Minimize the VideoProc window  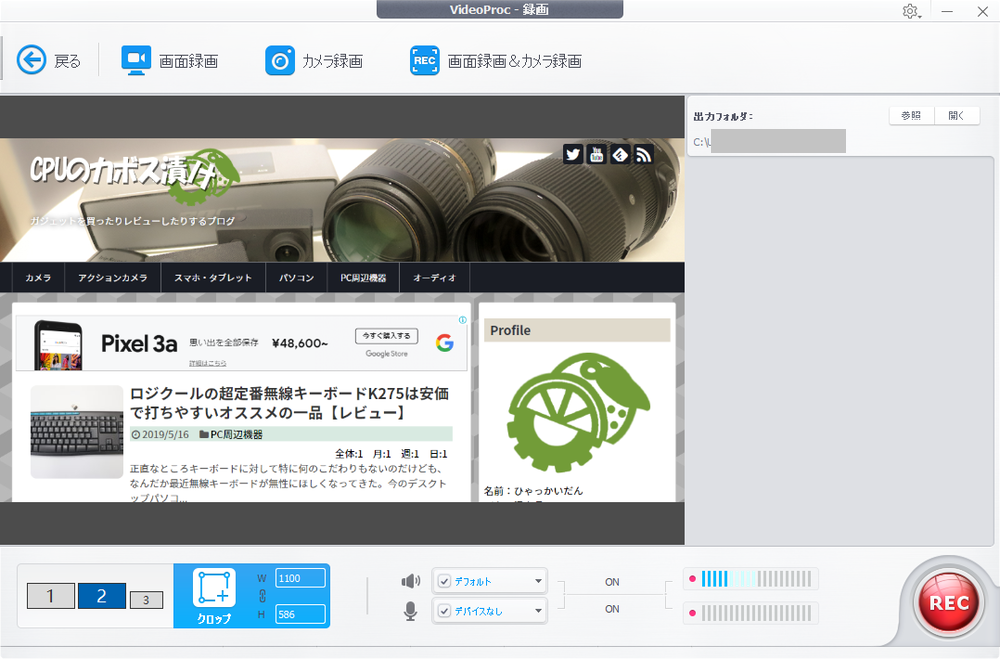click(947, 11)
